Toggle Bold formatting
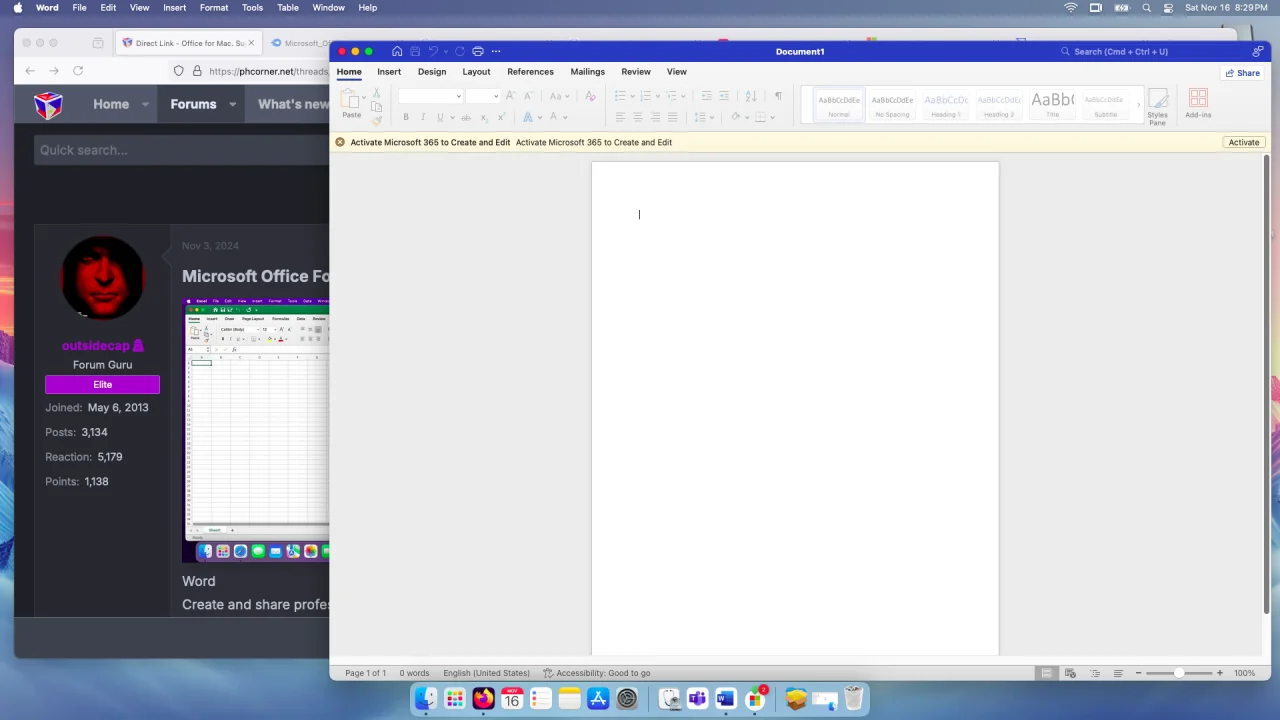This screenshot has width=1280, height=720. coord(405,117)
